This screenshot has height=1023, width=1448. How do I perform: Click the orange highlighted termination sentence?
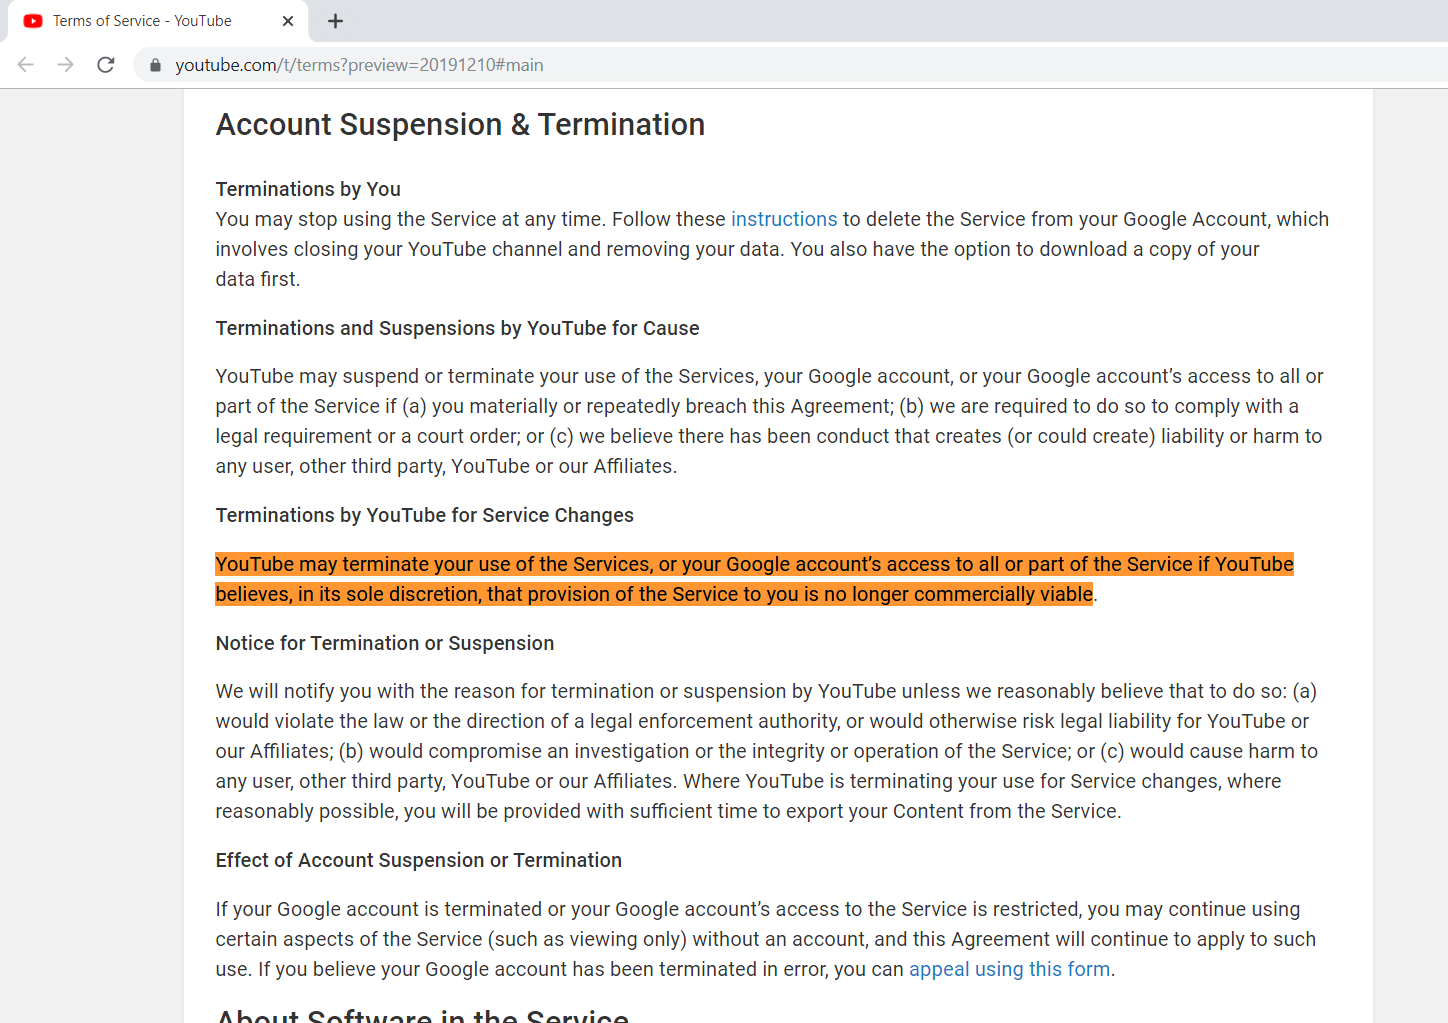click(x=755, y=579)
